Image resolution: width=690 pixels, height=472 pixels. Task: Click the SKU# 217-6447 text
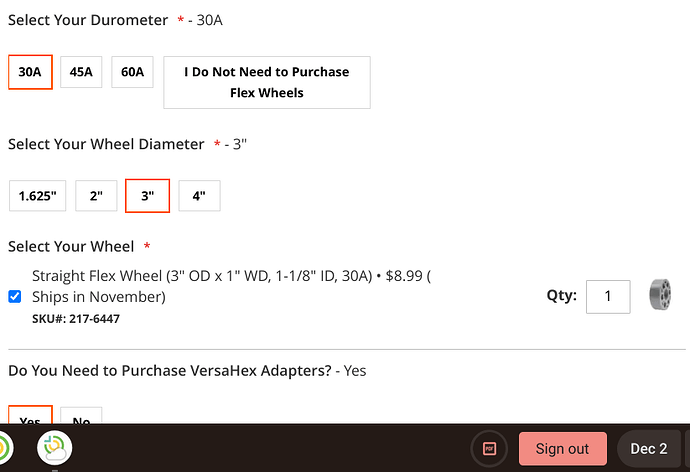(x=76, y=319)
